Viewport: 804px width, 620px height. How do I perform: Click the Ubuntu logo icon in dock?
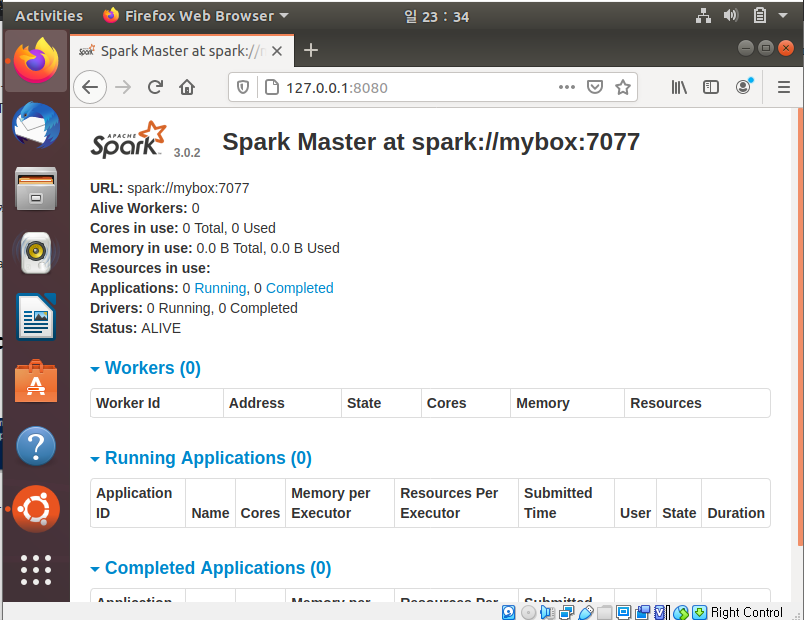click(36, 509)
